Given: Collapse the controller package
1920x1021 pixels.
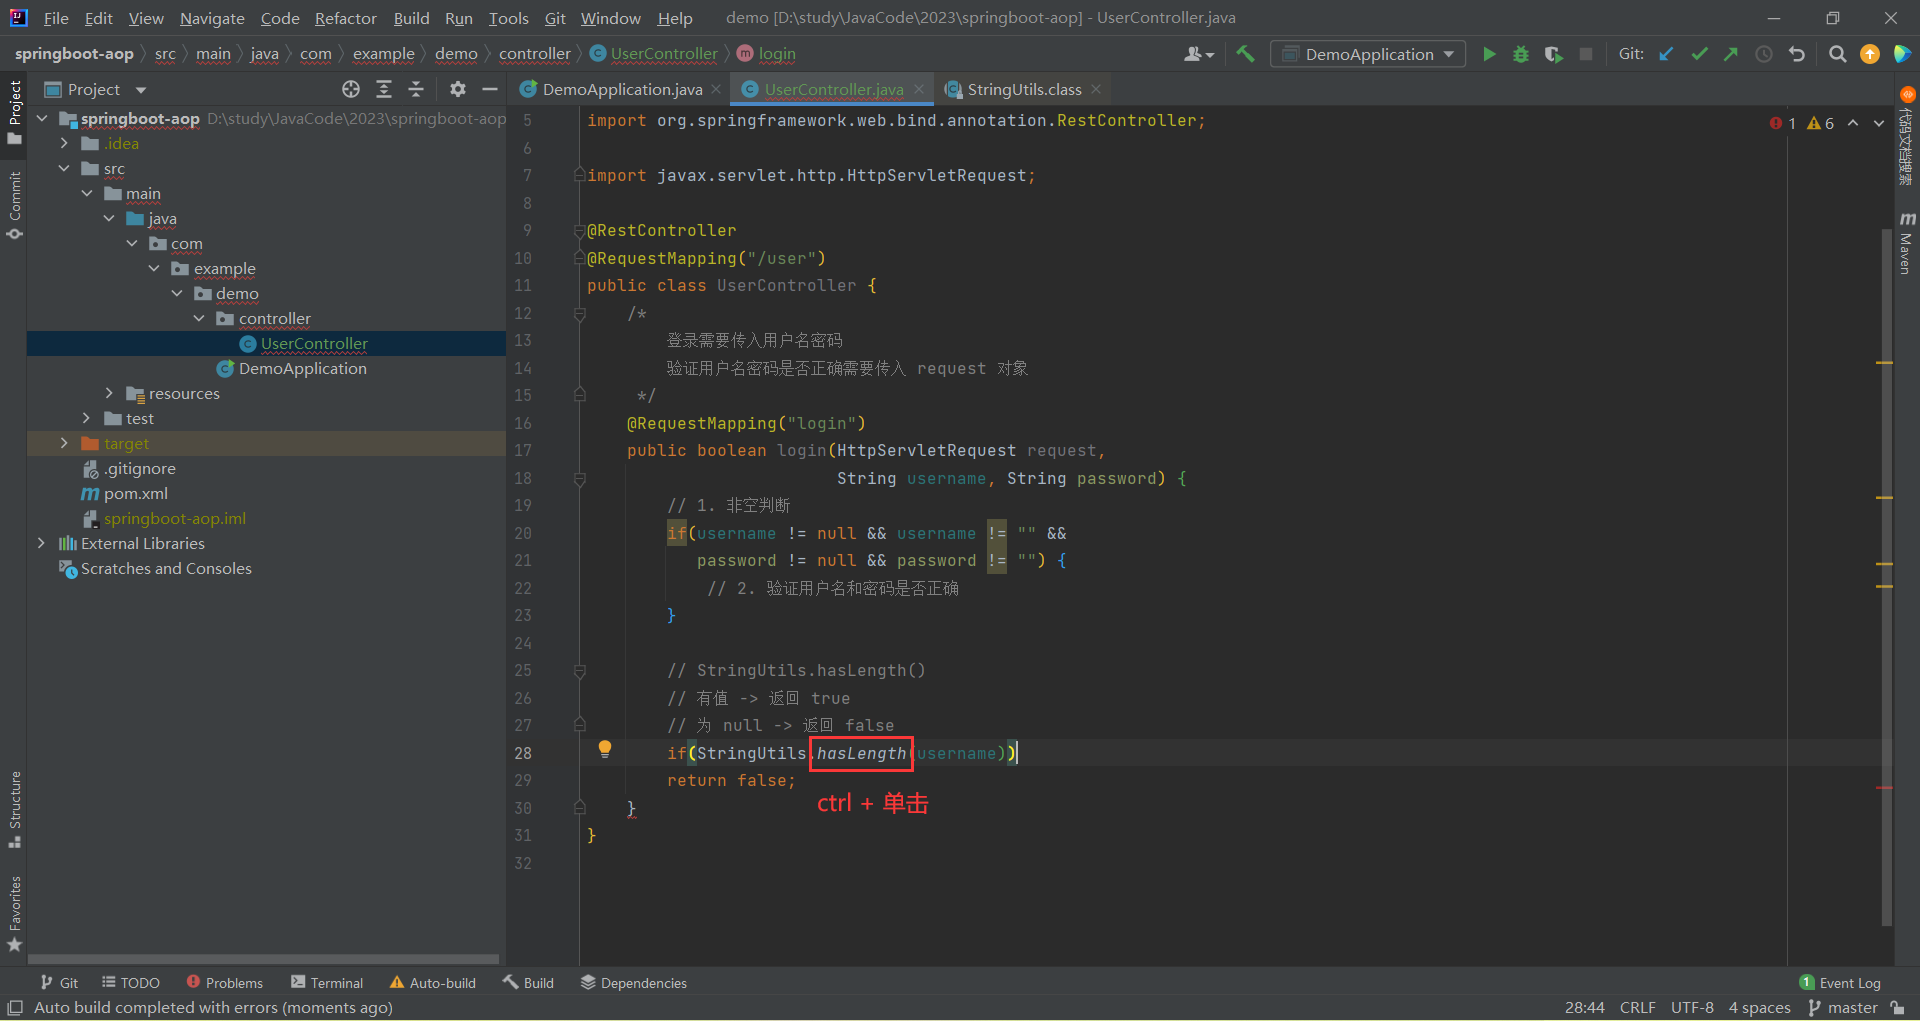Looking at the screenshot, I should pyautogui.click(x=199, y=319).
